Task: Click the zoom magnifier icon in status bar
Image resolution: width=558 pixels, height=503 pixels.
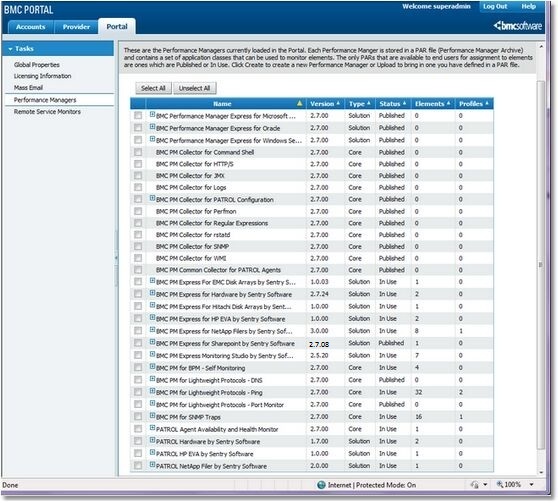Action: coord(500,484)
